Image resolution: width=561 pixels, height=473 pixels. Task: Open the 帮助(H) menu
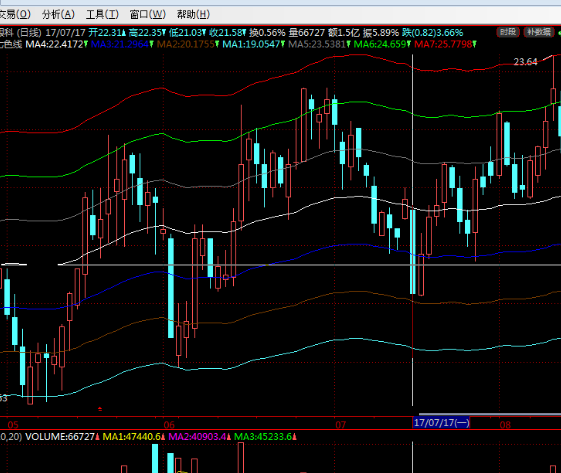(193, 15)
